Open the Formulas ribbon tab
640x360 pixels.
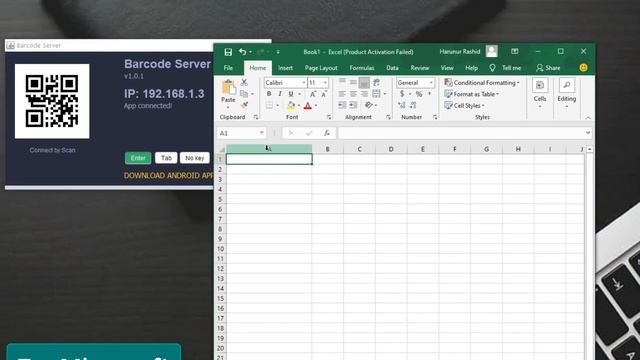(x=362, y=68)
